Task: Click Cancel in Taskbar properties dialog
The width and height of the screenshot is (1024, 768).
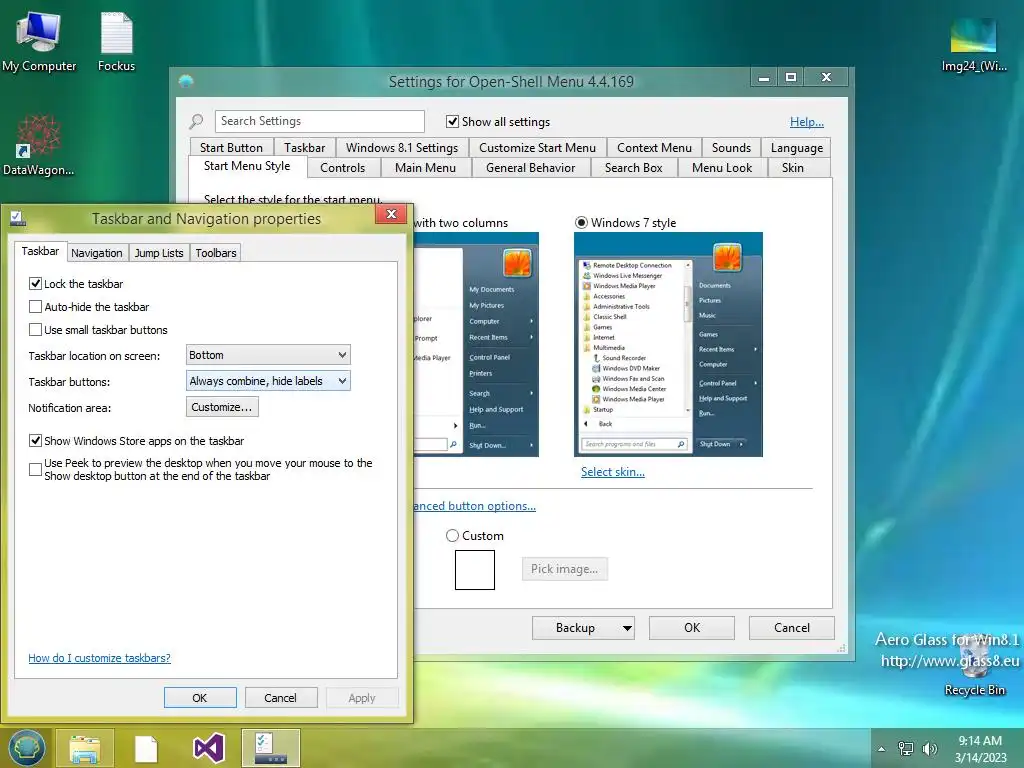Action: (x=281, y=697)
